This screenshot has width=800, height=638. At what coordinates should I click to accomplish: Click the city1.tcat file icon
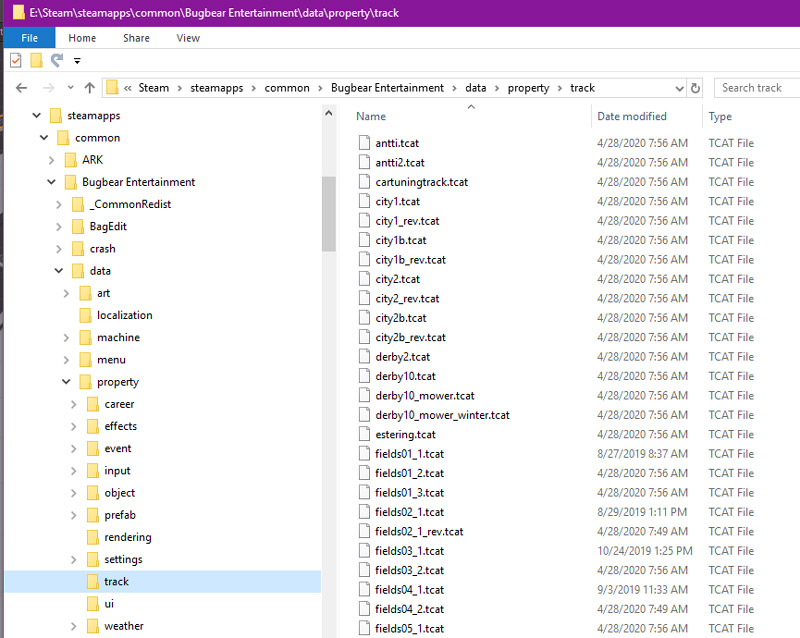364,201
